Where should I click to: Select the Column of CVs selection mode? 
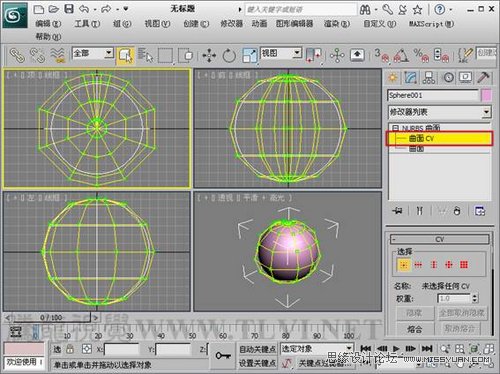434,265
